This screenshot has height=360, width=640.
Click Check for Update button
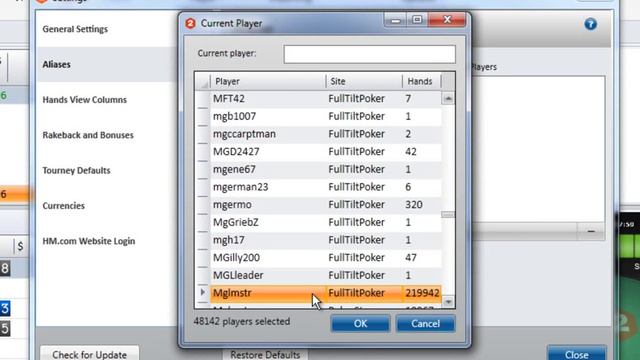click(89, 354)
